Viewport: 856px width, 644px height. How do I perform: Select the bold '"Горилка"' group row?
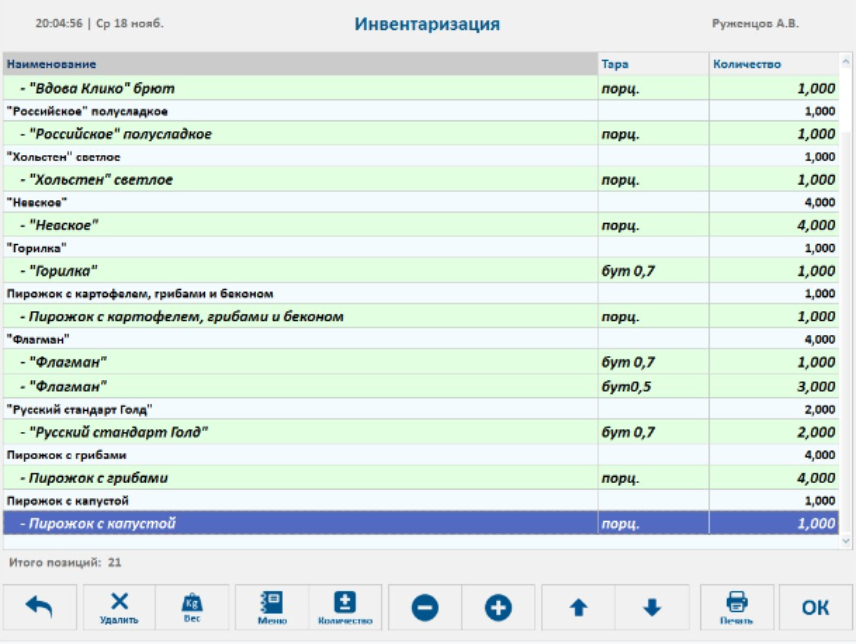[421, 248]
